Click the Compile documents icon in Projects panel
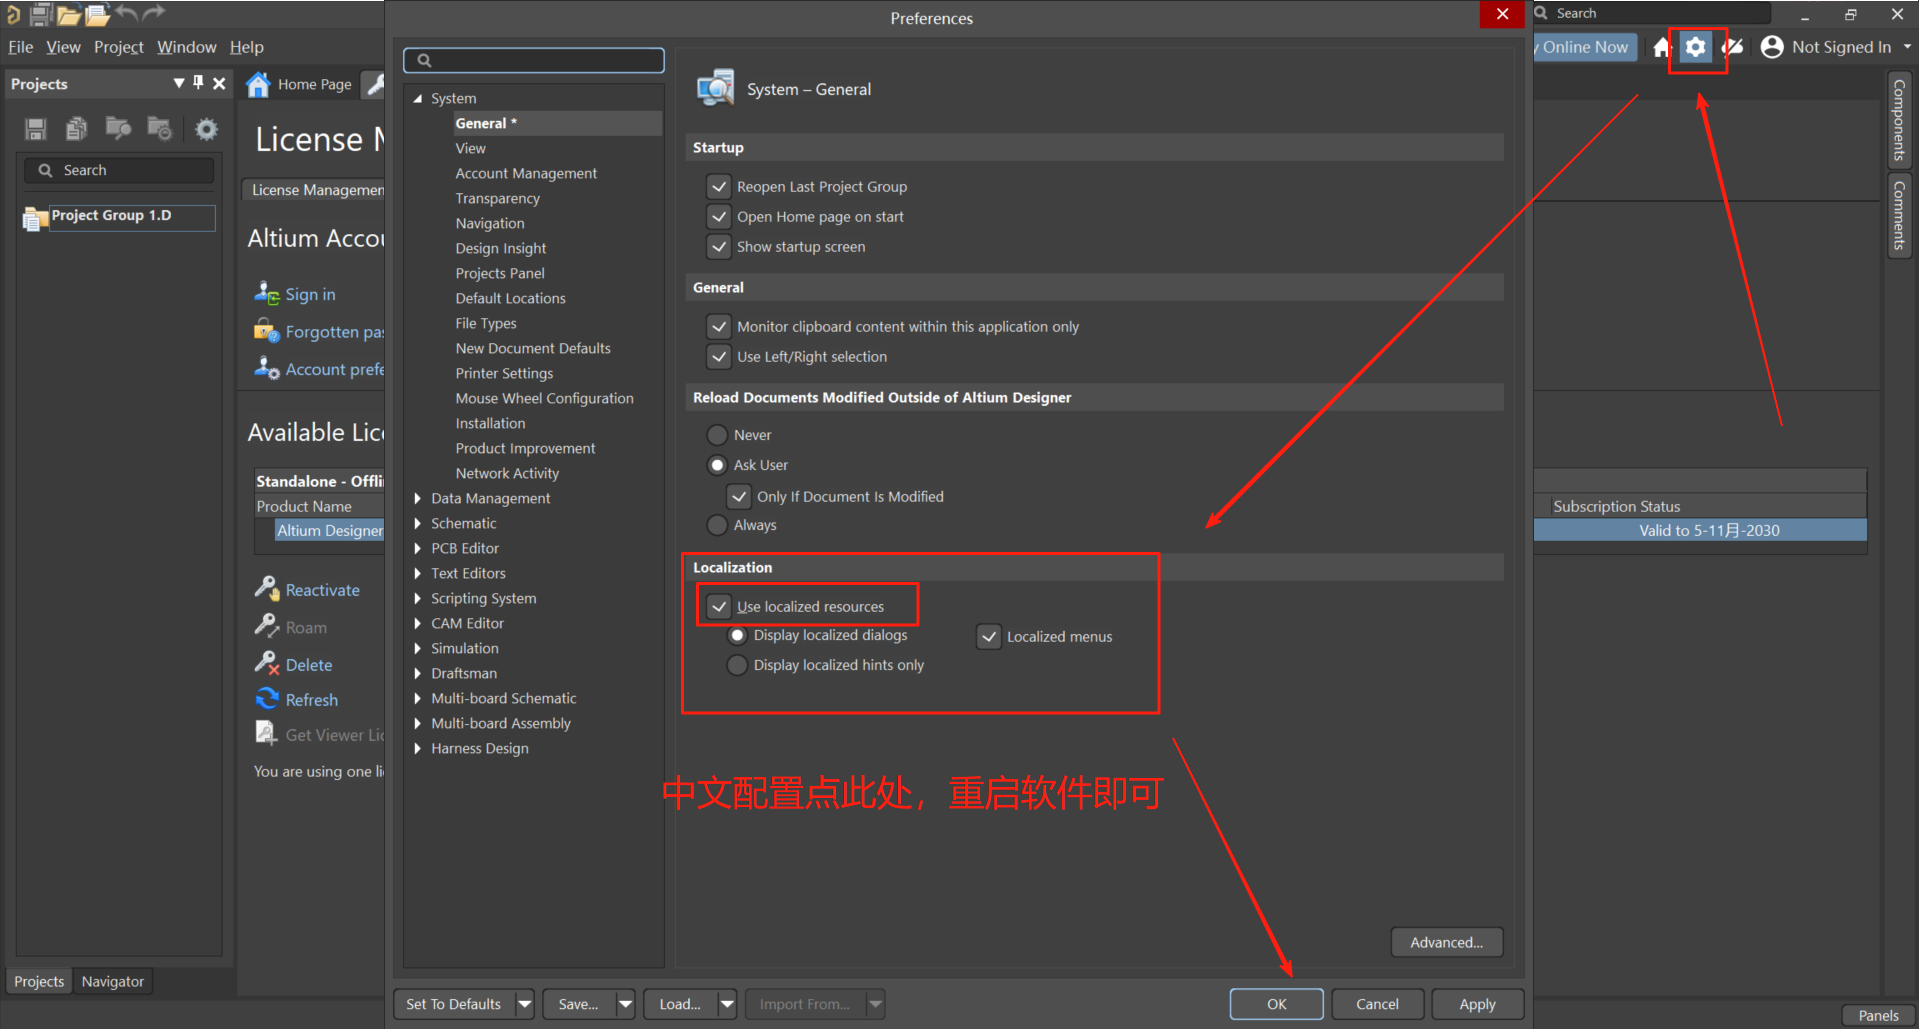Image resolution: width=1919 pixels, height=1029 pixels. 77,129
